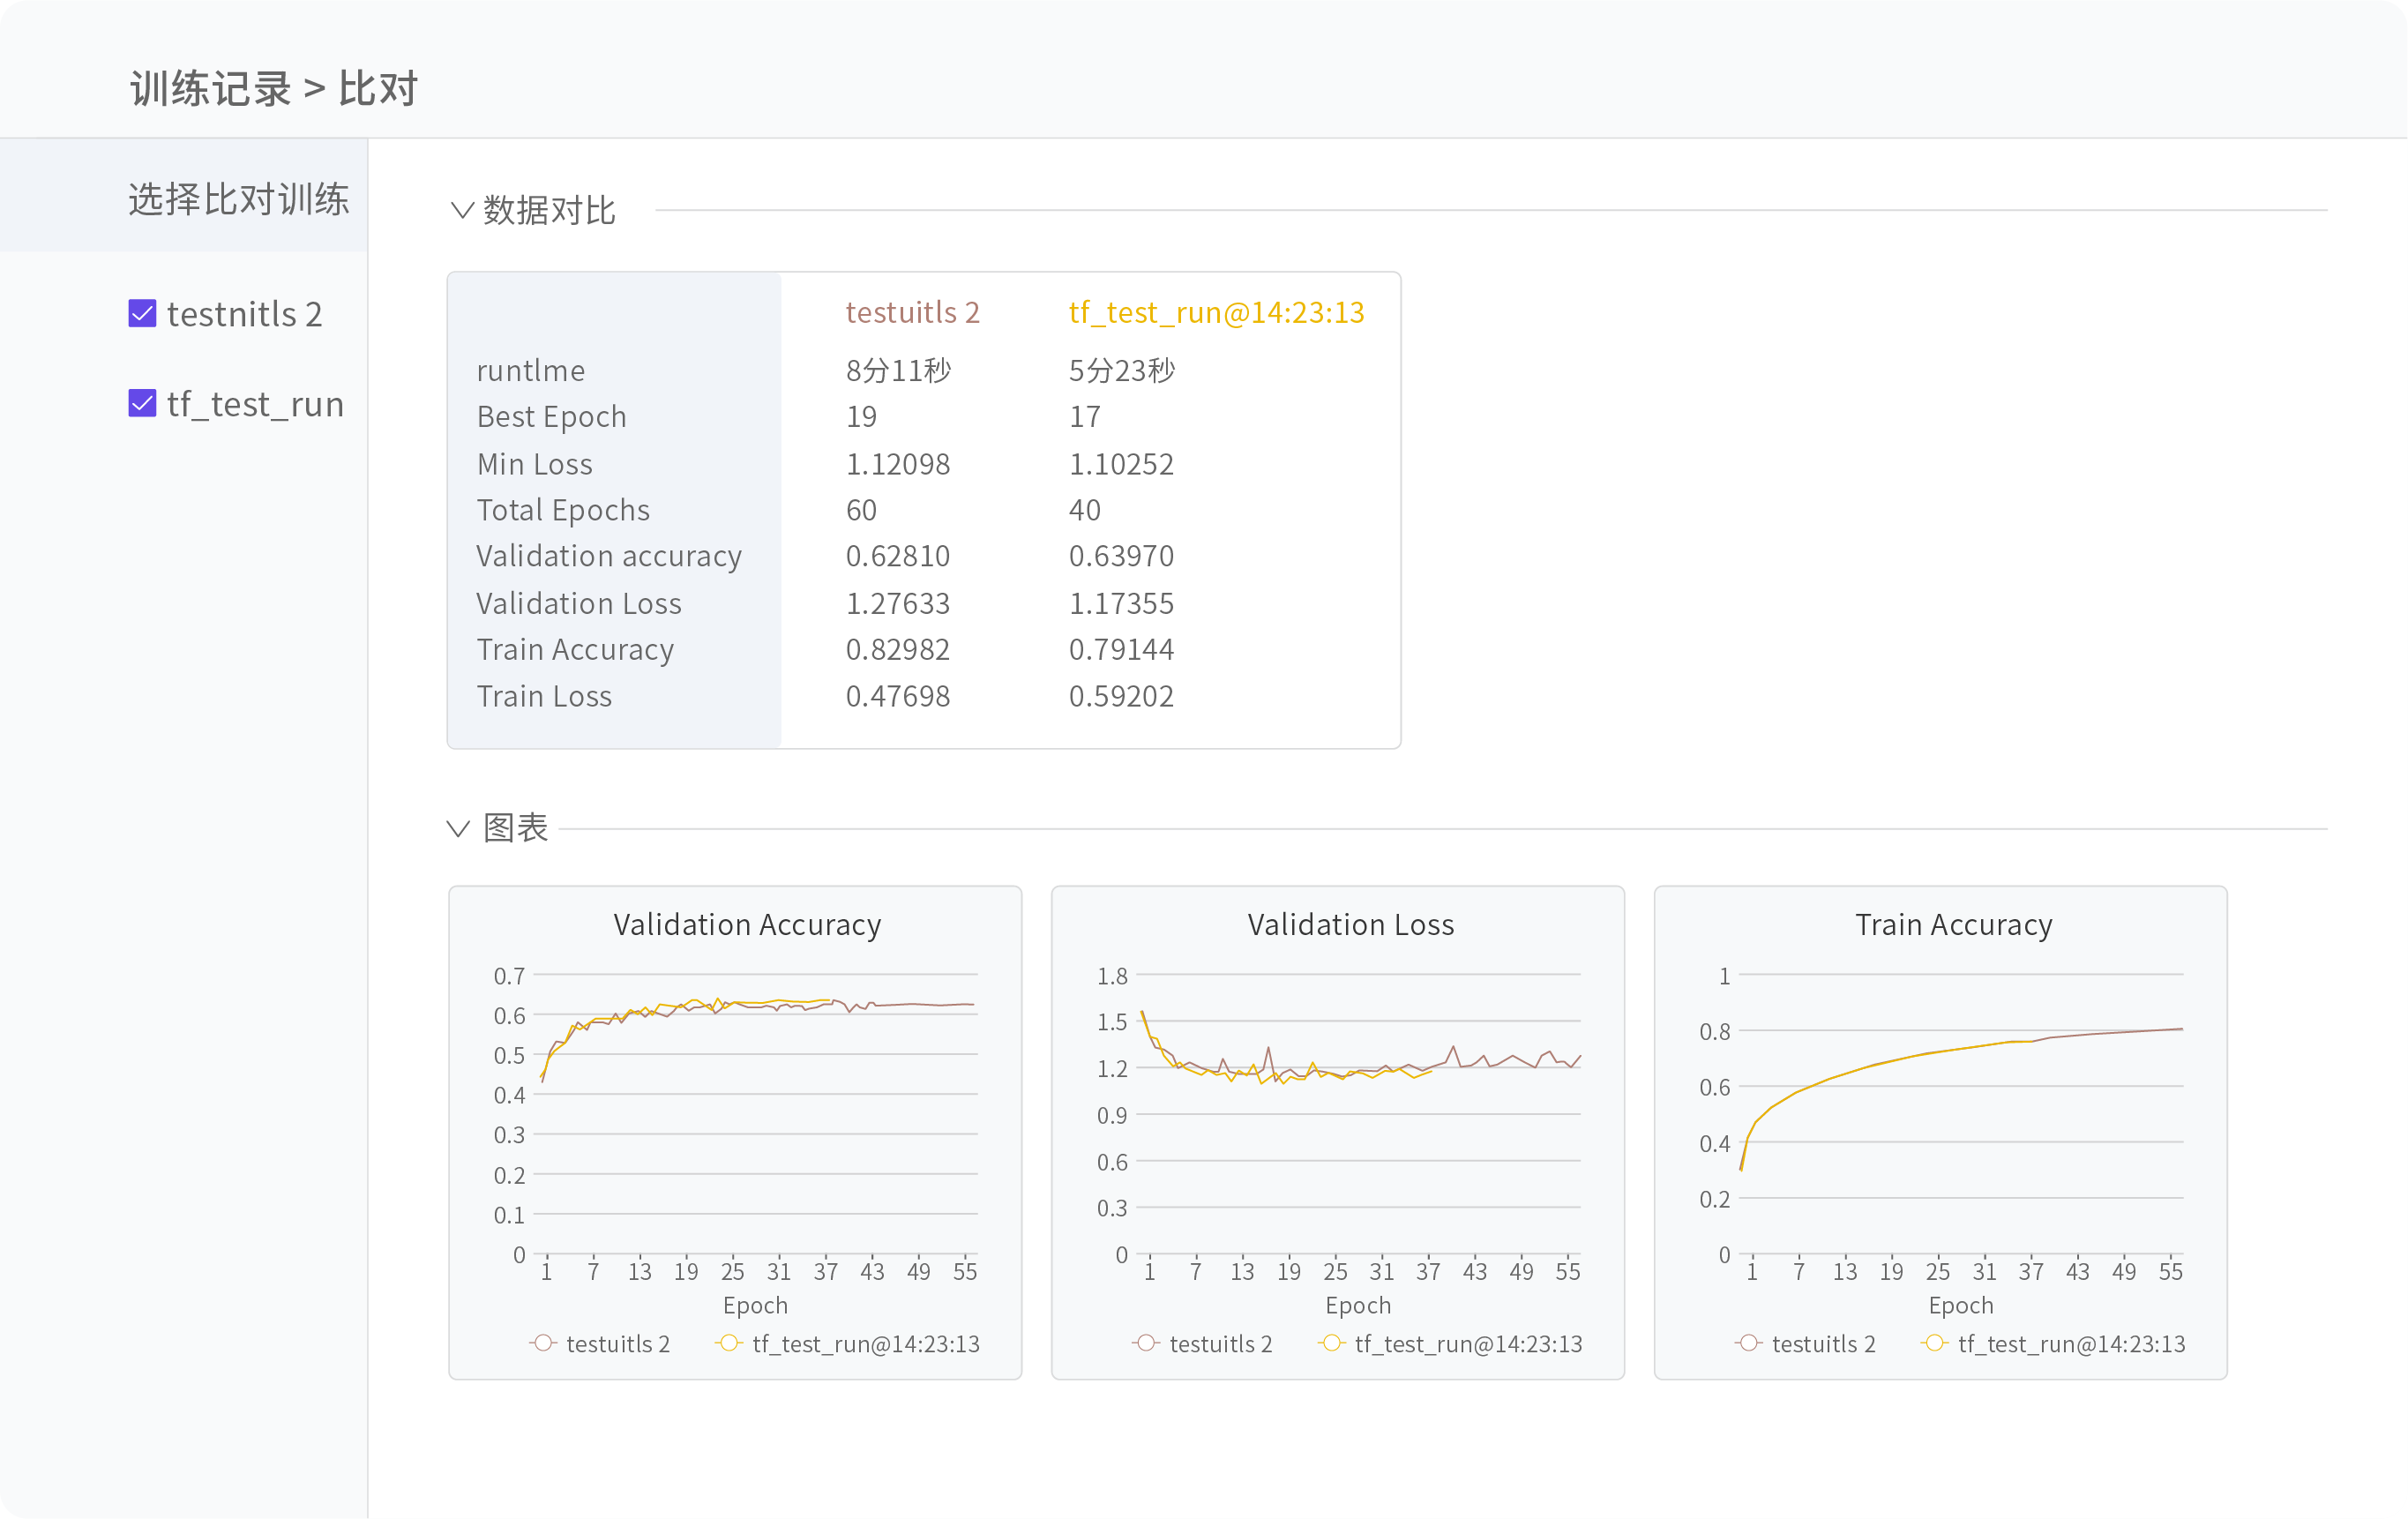
Task: Collapse the 图表 section chevron
Action: click(458, 828)
